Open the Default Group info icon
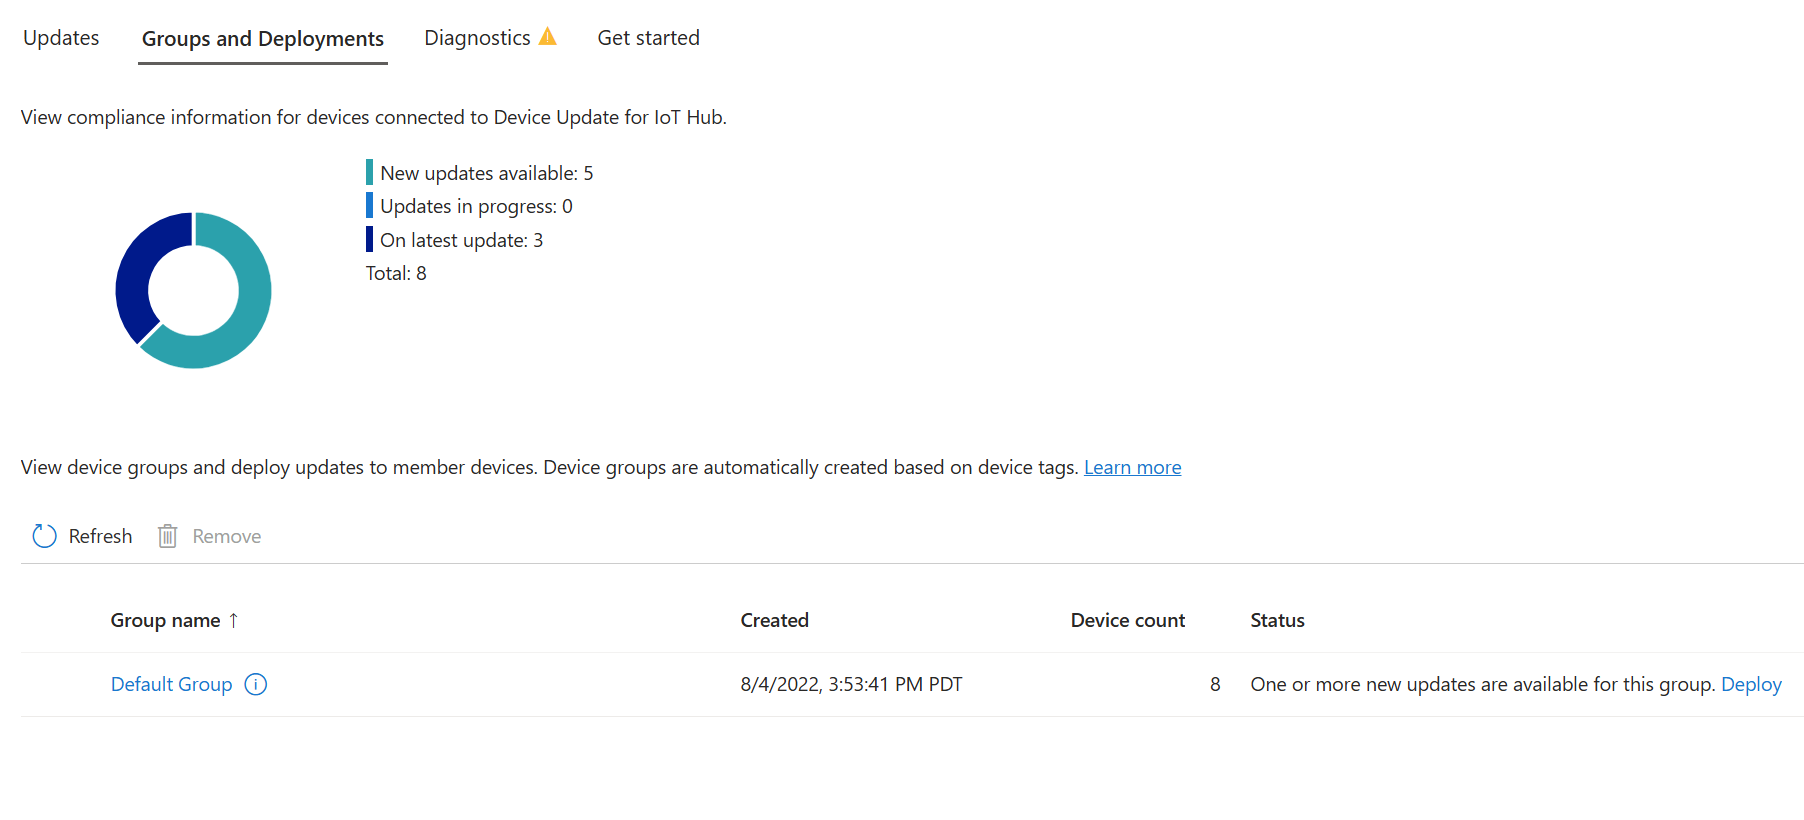 point(256,684)
